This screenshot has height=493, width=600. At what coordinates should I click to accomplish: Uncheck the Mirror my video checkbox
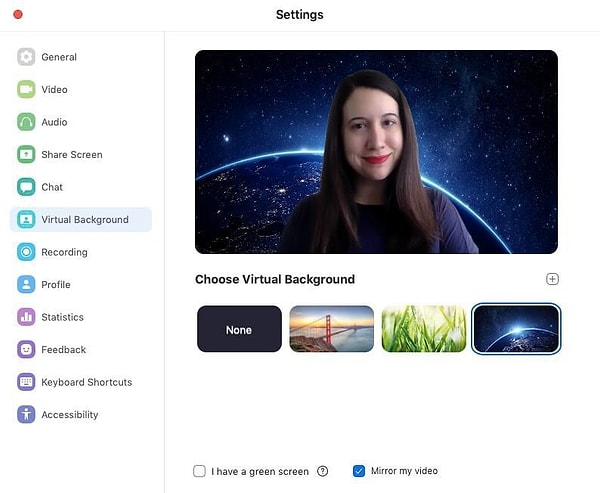(359, 471)
